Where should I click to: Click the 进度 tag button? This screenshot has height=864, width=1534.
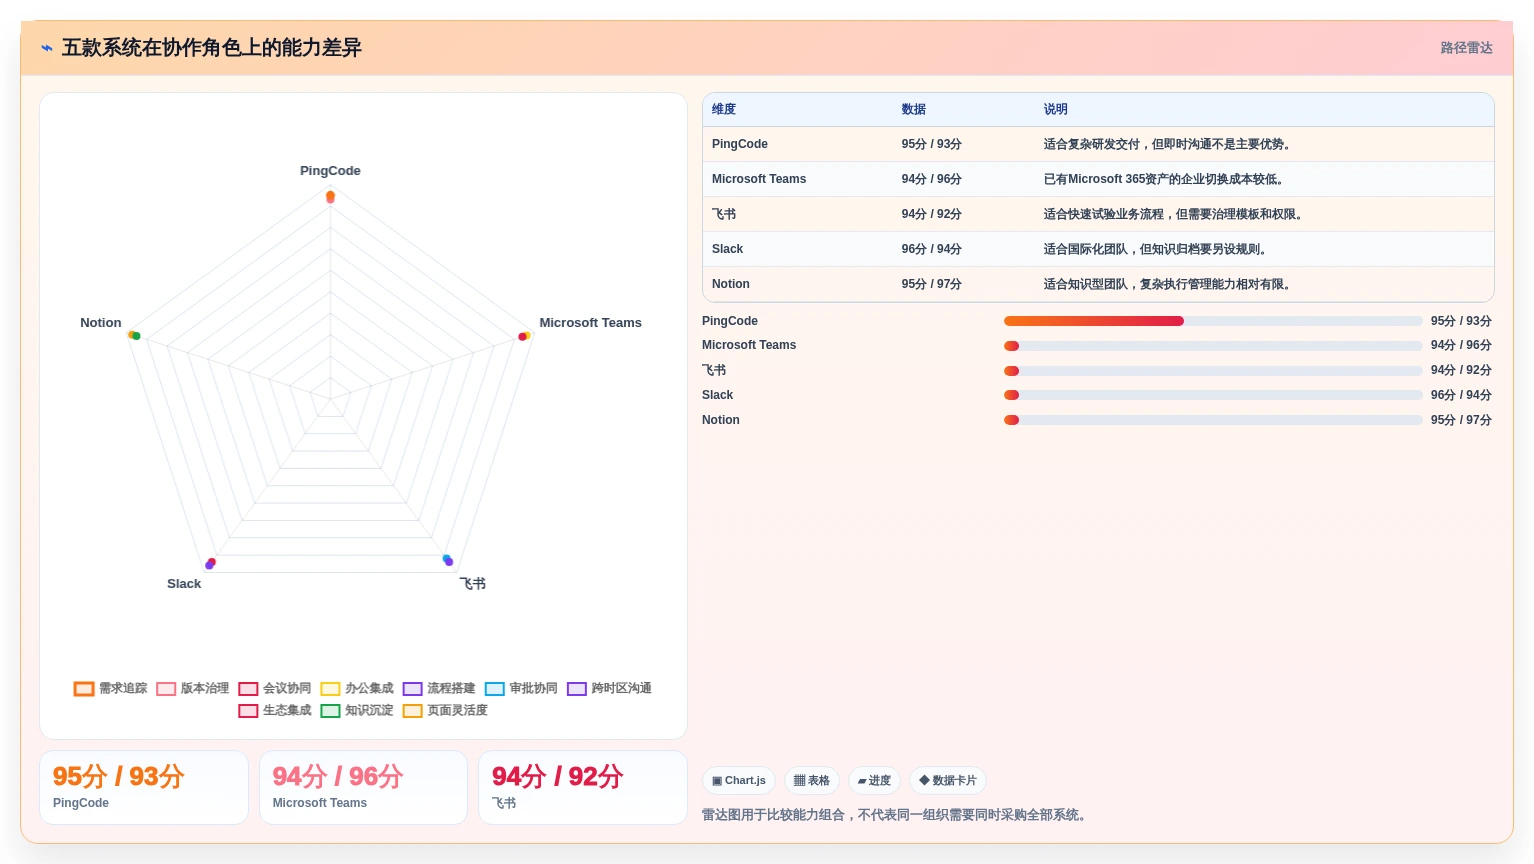pos(874,781)
